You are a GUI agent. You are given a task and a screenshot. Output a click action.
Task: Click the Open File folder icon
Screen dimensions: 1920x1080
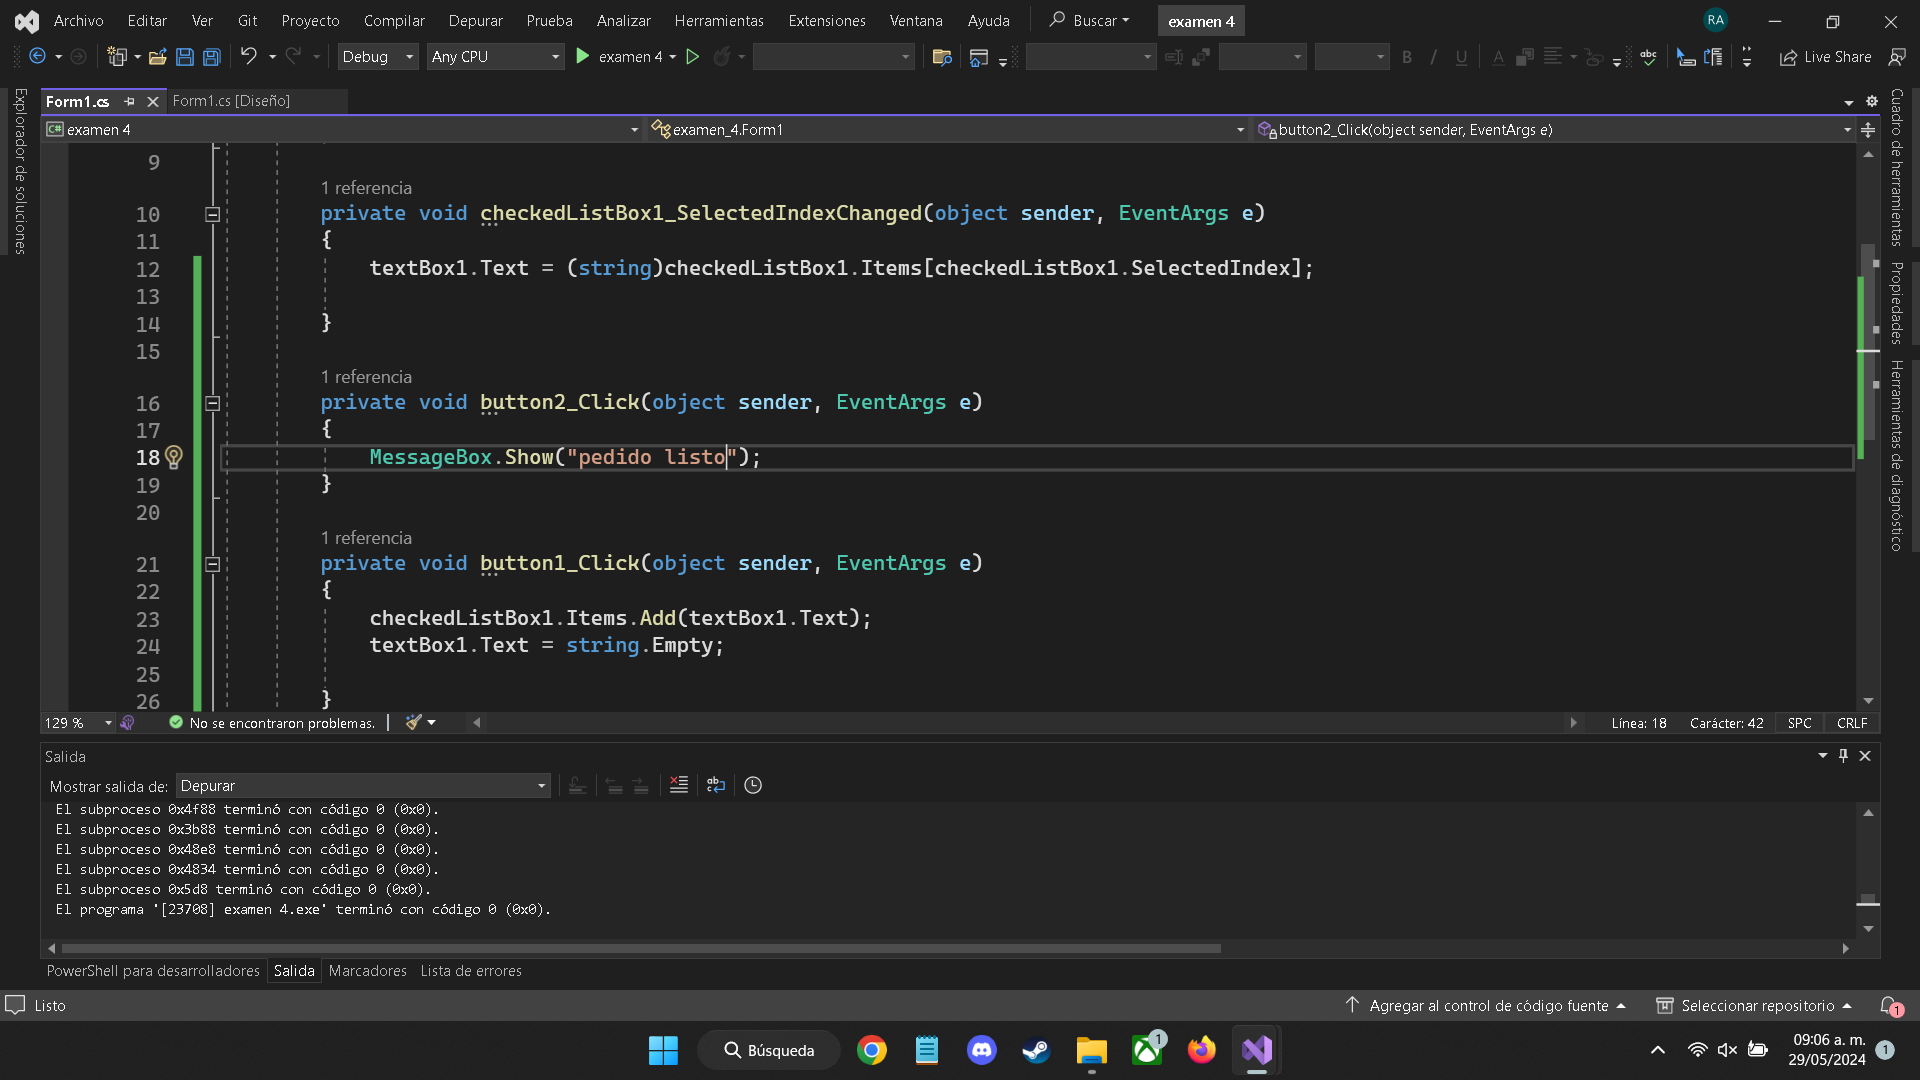tap(157, 57)
